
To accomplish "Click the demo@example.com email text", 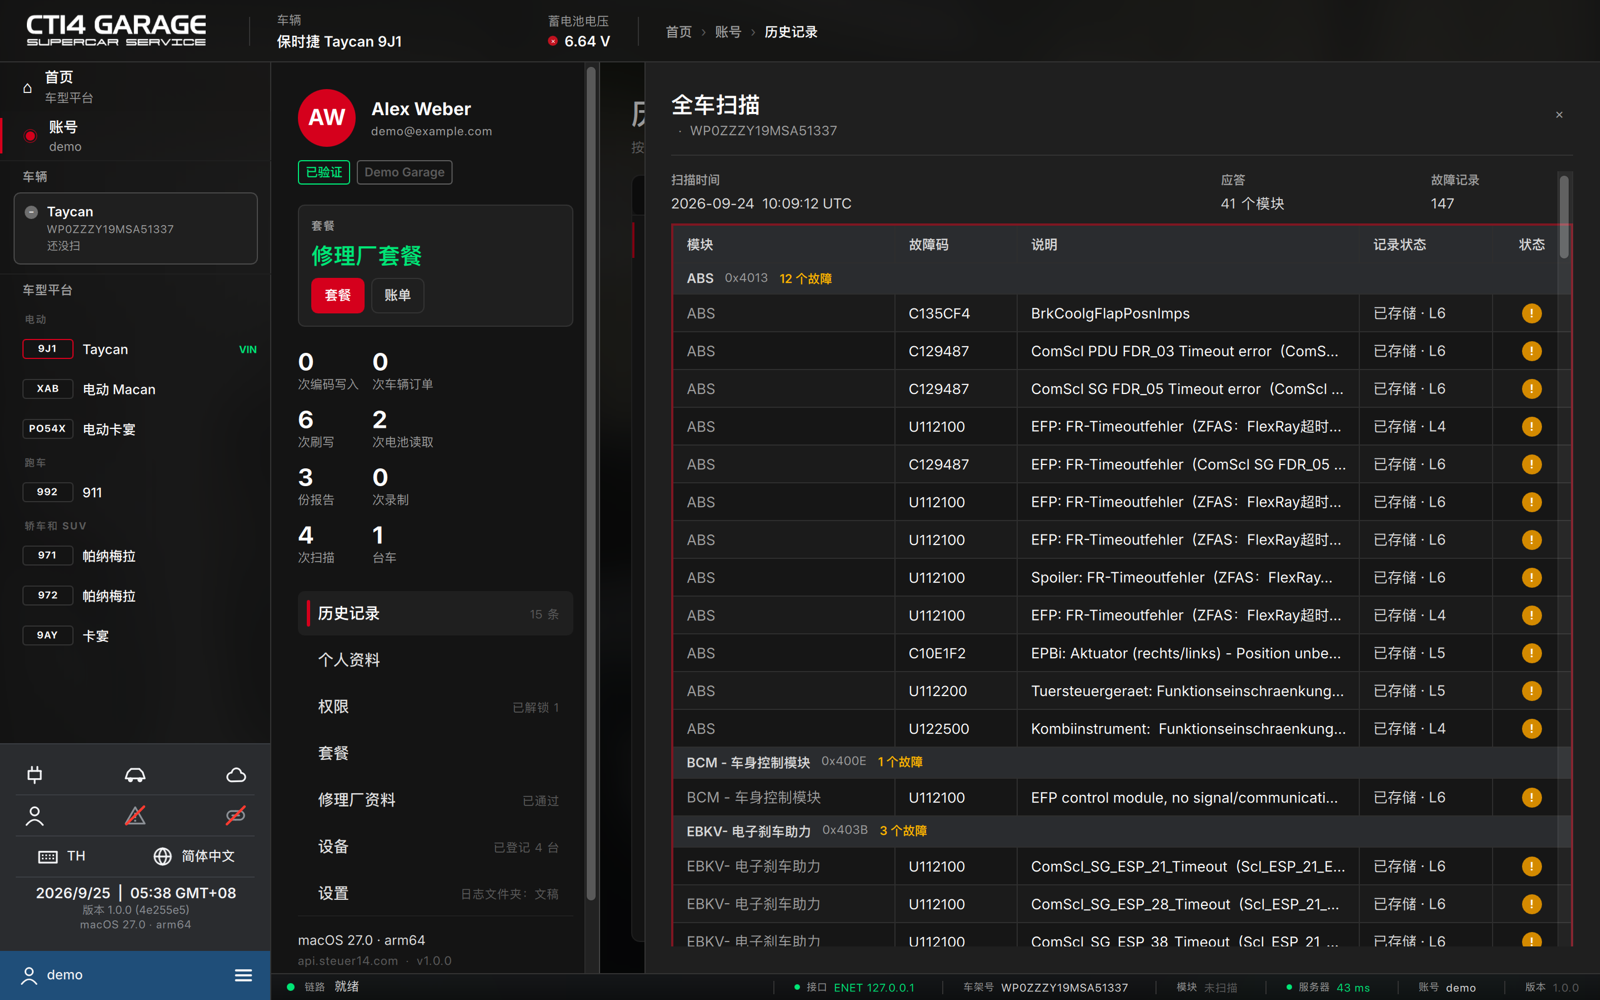I will (x=431, y=131).
